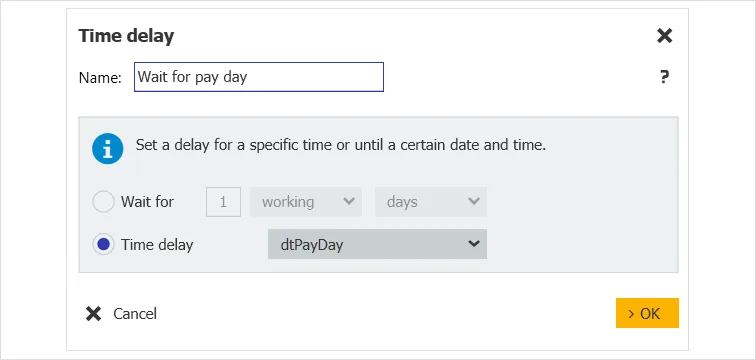Select the Time delay radio button
Screen dimensions: 756x360
103,244
